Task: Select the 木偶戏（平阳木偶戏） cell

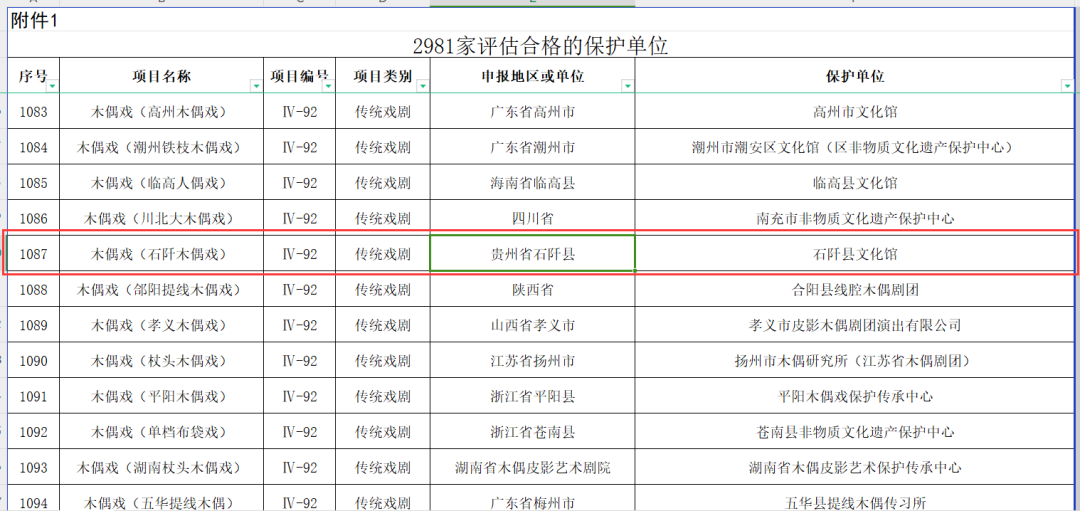Action: 161,396
